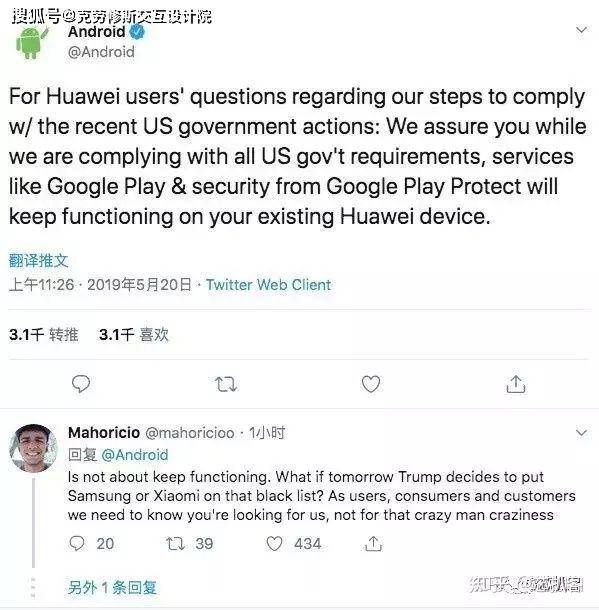Expand the dropdown chevron on Mahoricio's reply

point(581,433)
